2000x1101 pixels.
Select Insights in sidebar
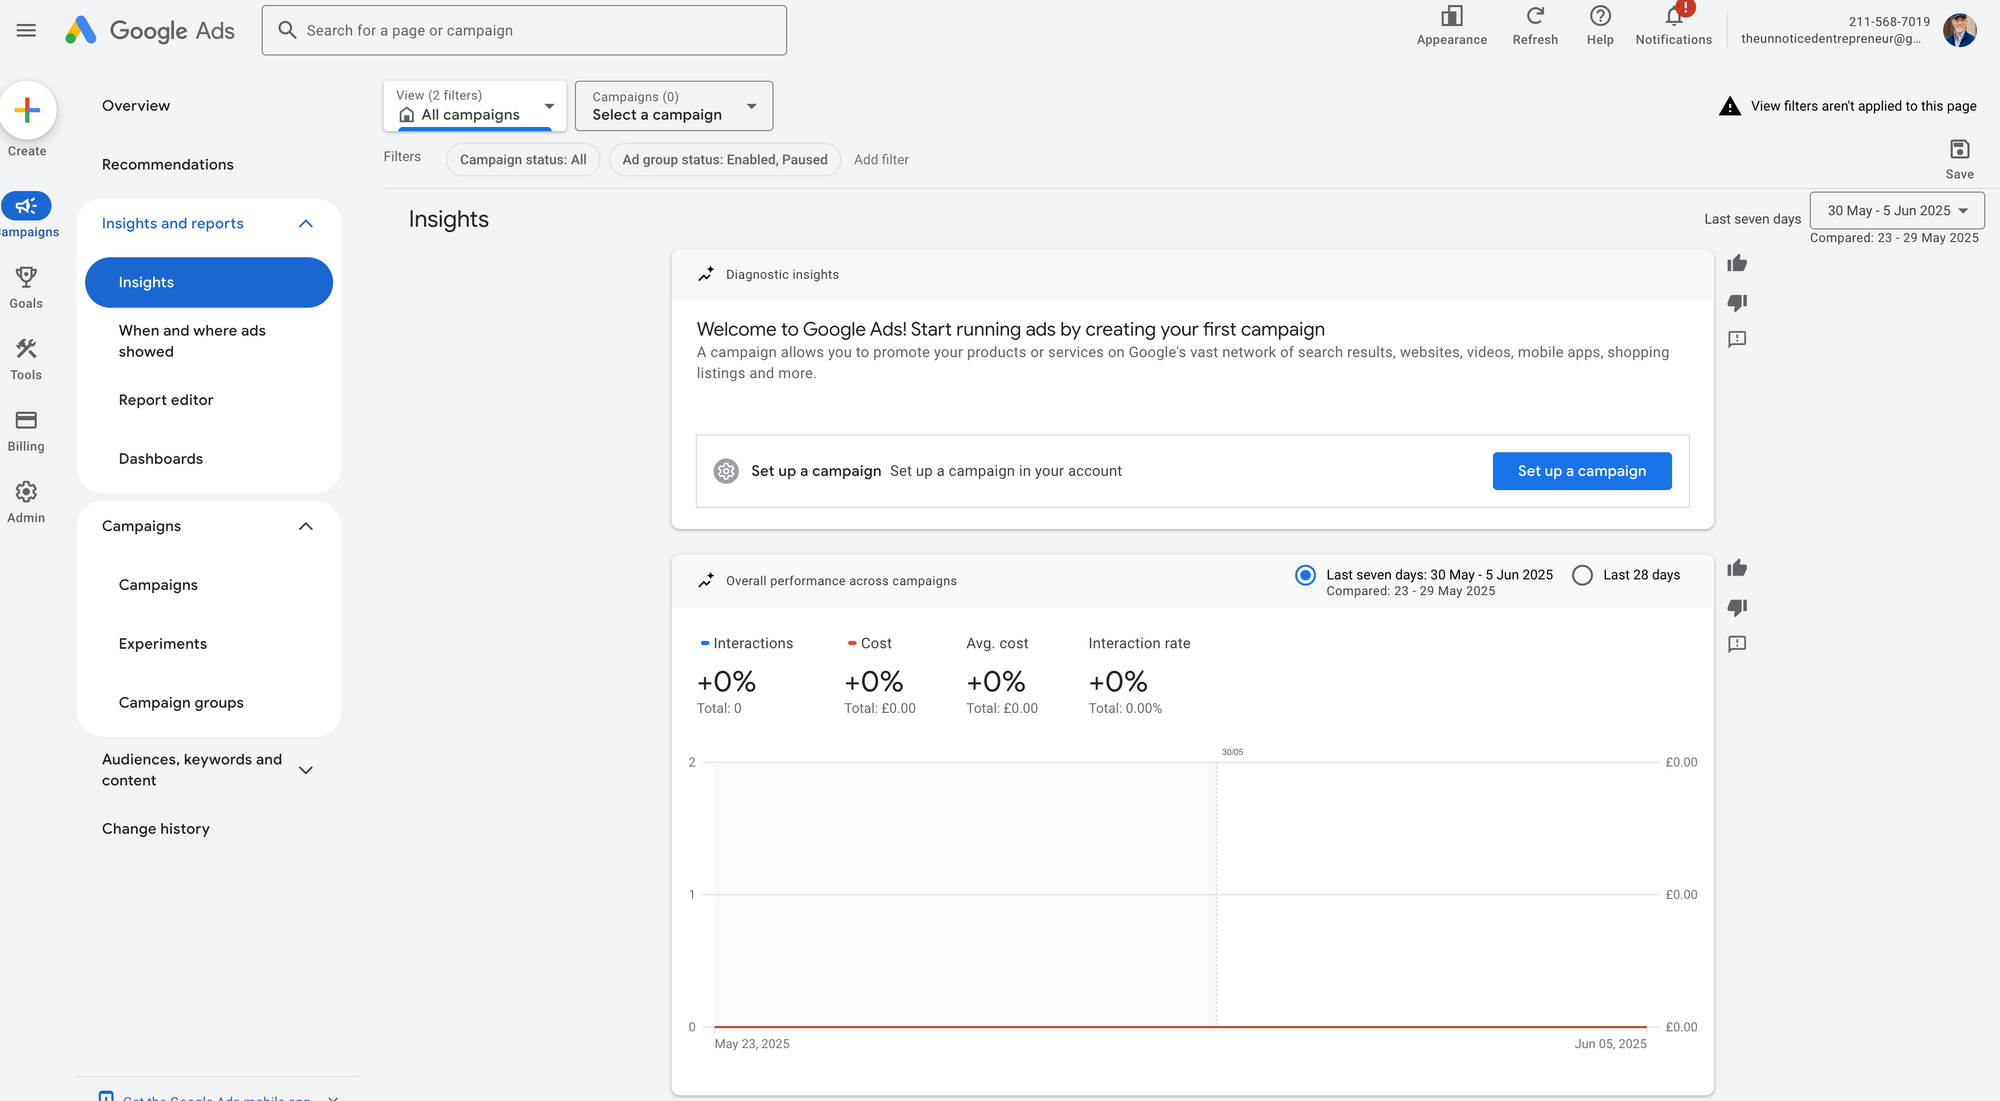click(209, 283)
